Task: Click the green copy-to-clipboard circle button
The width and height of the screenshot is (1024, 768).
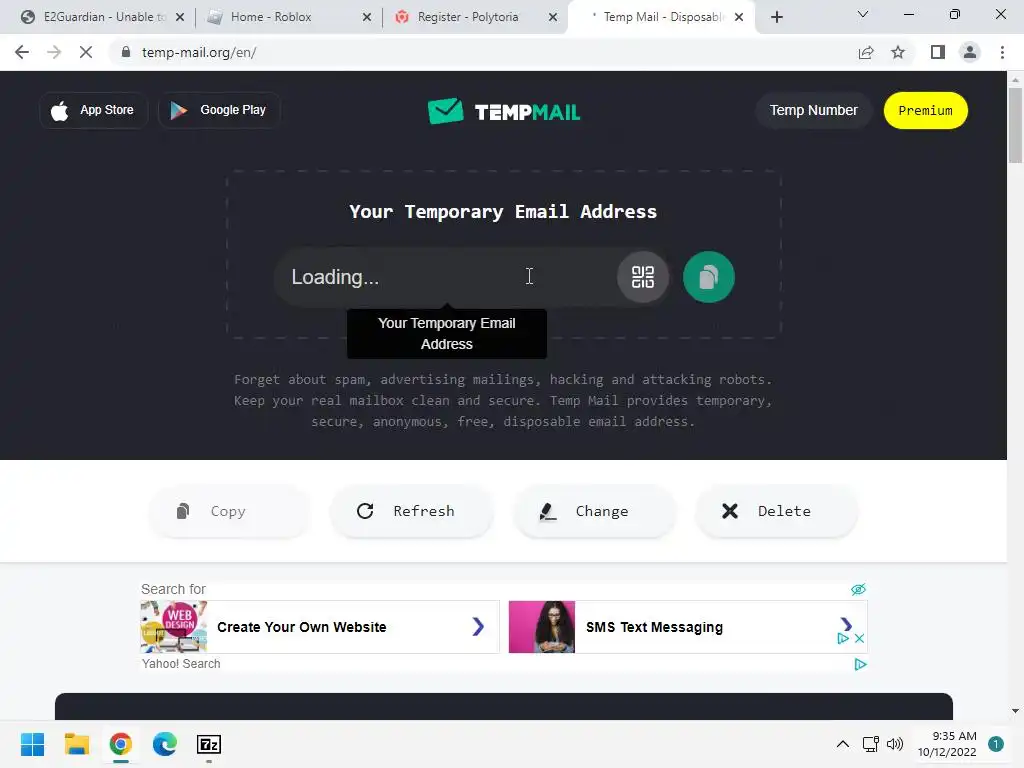Action: coord(709,277)
